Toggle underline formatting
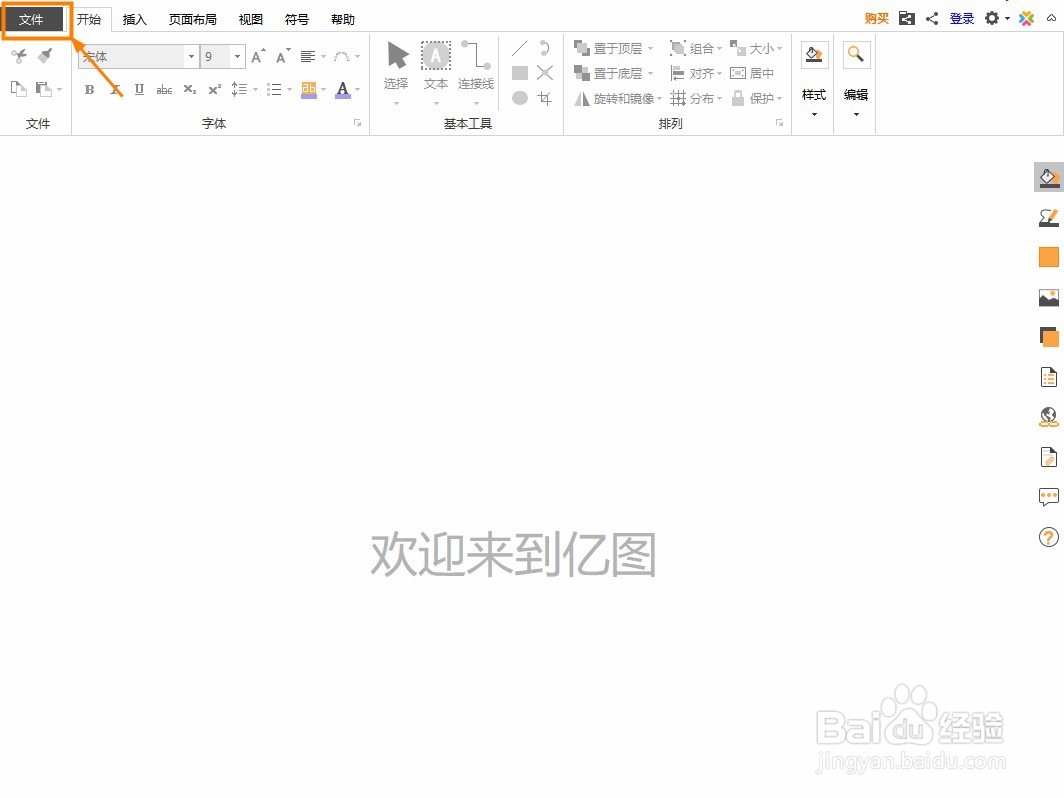The image size is (1064, 798). [139, 90]
